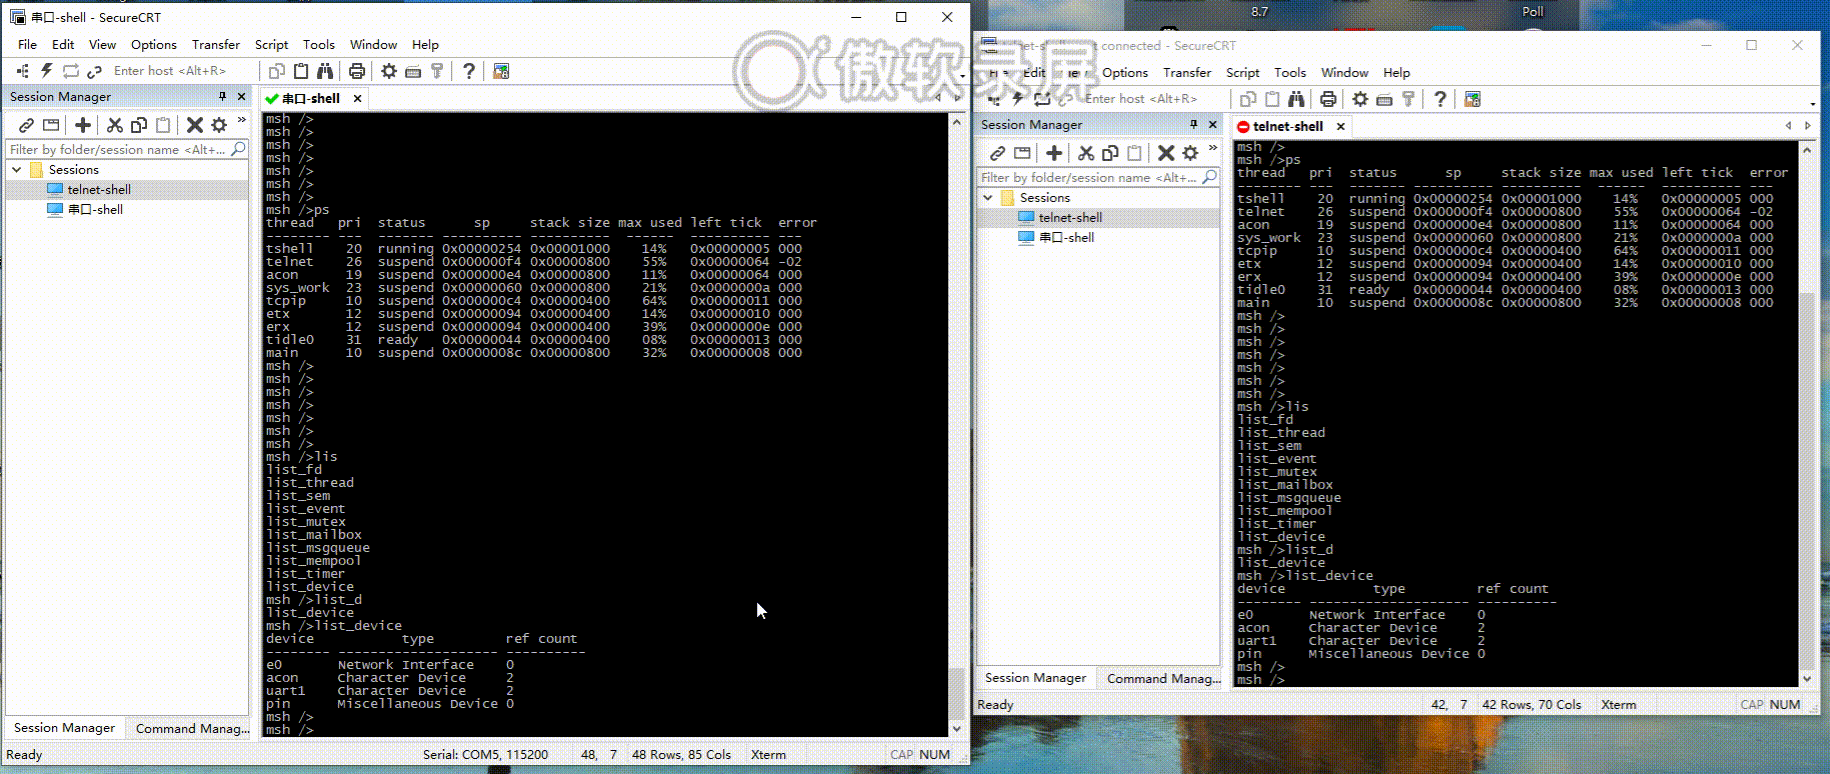Open Session Options gear in telnet window main toolbar

[x=1360, y=99]
